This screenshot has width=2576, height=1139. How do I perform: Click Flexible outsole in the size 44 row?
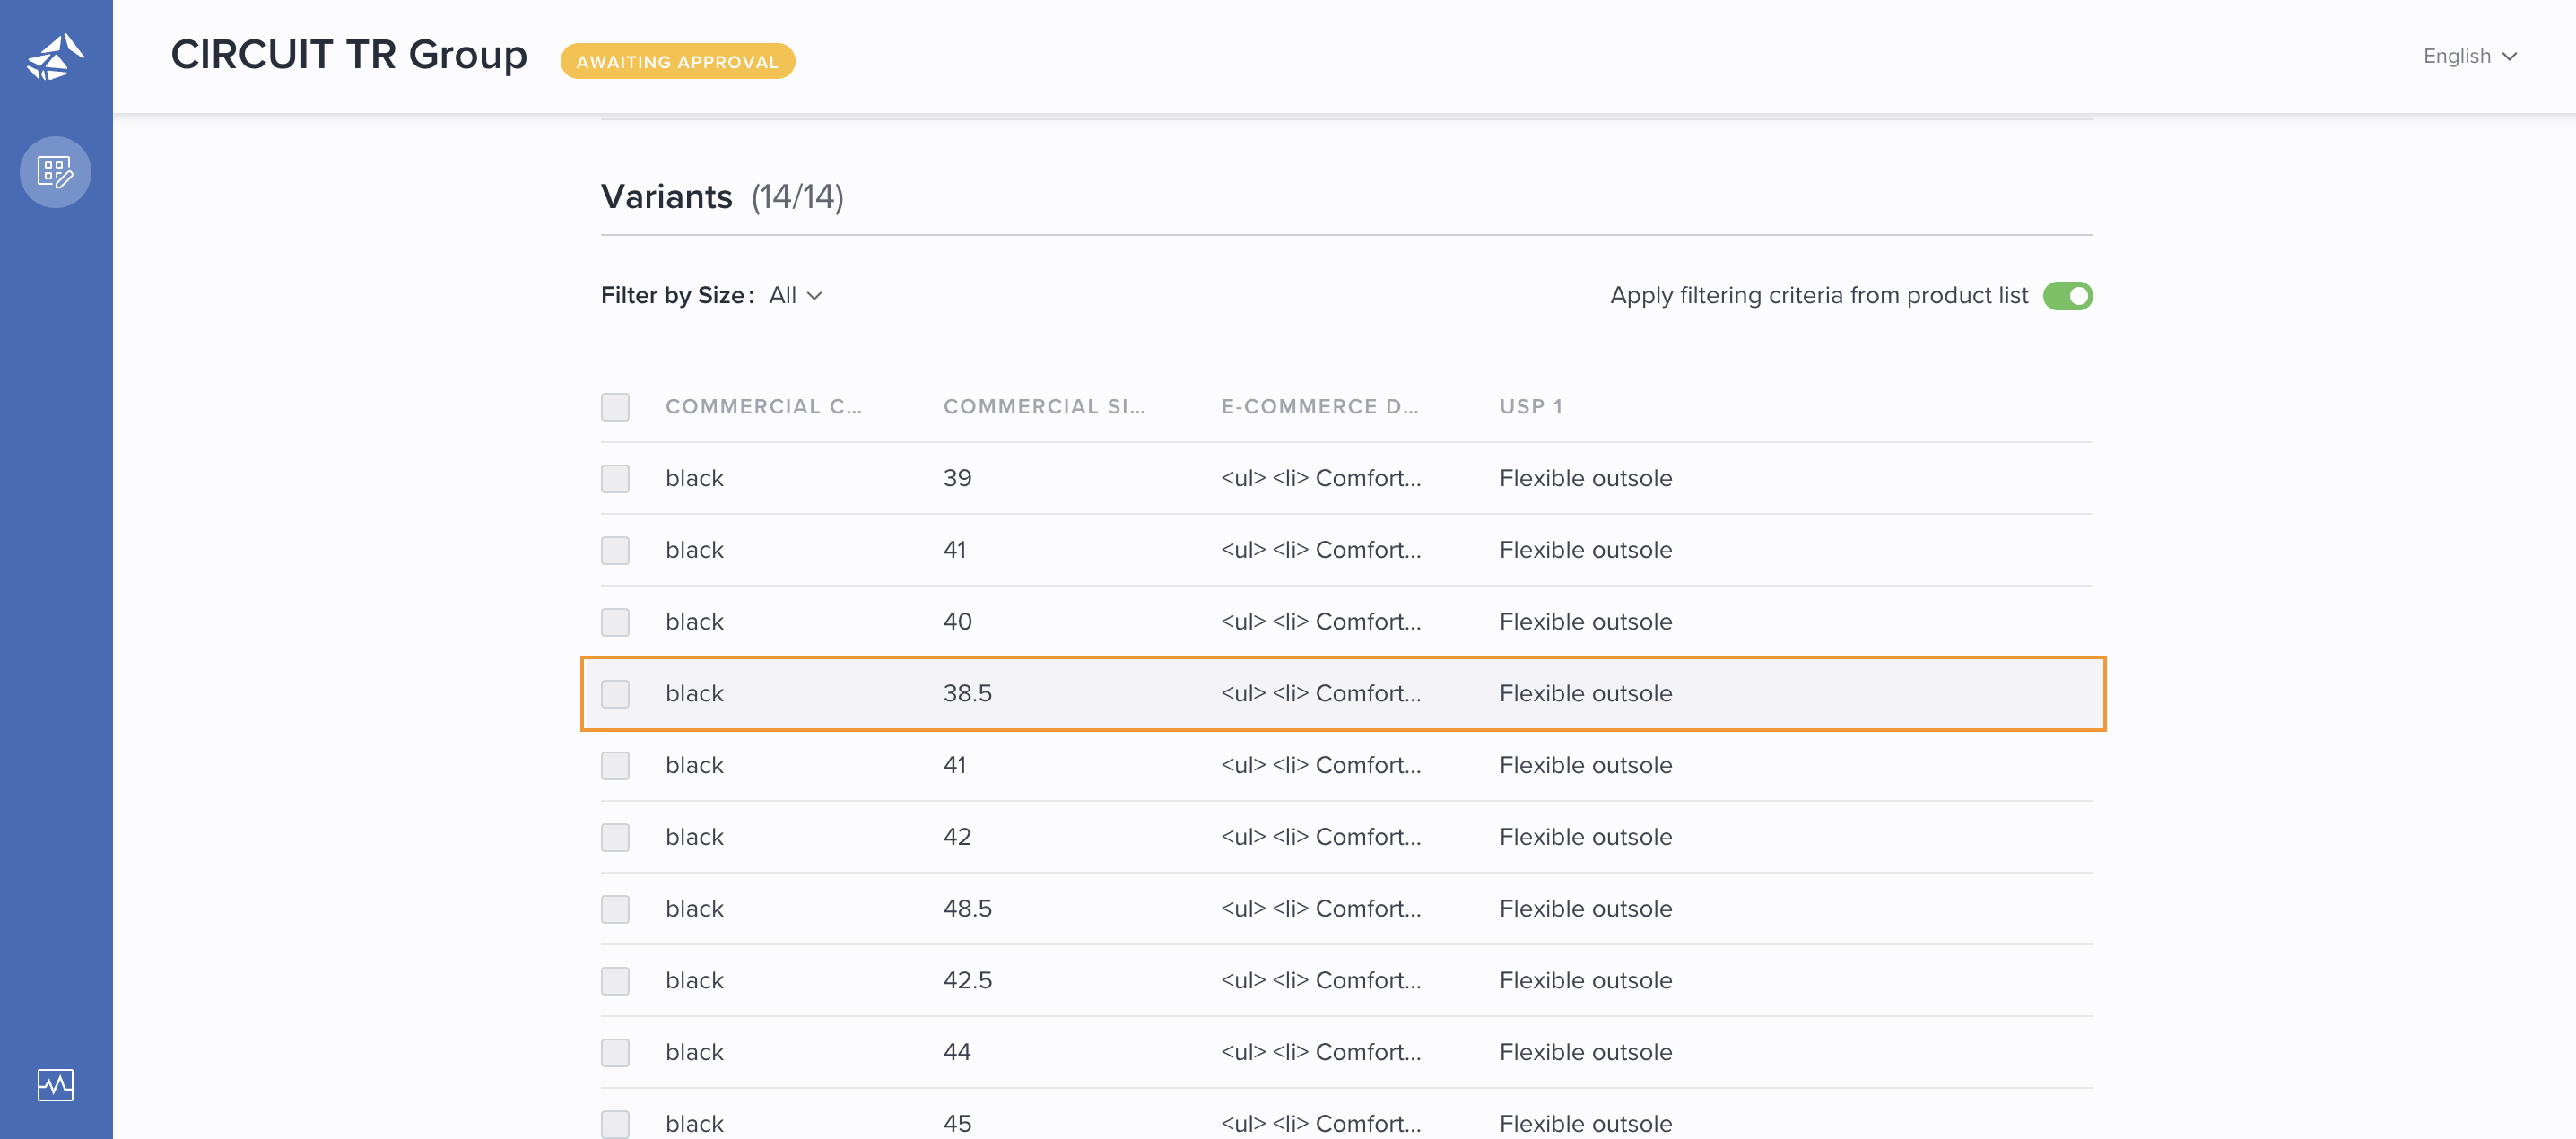[1585, 1052]
